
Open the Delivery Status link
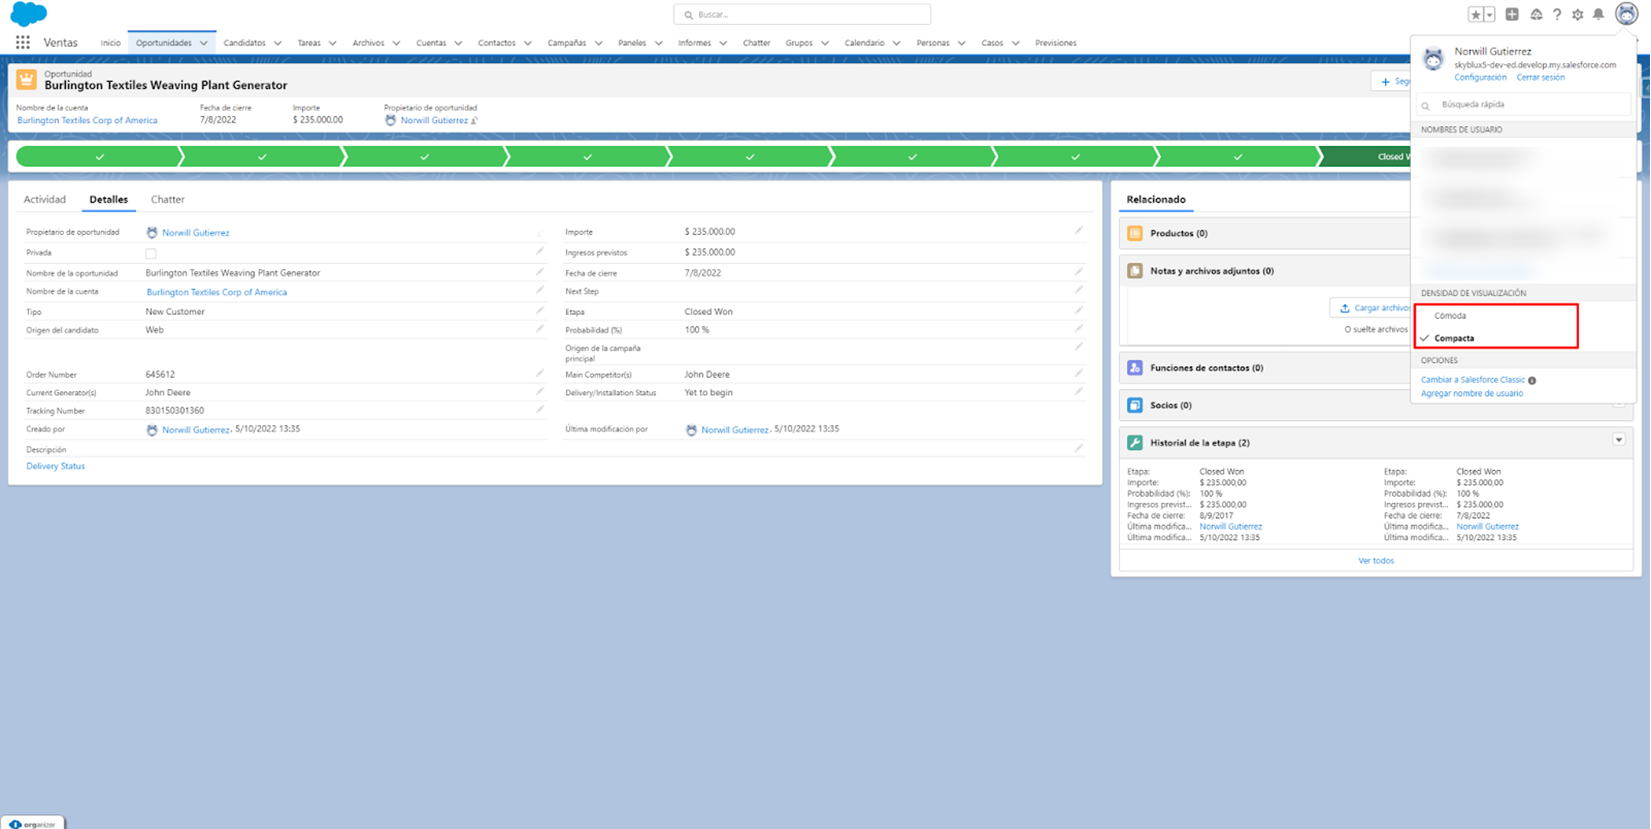coord(55,466)
